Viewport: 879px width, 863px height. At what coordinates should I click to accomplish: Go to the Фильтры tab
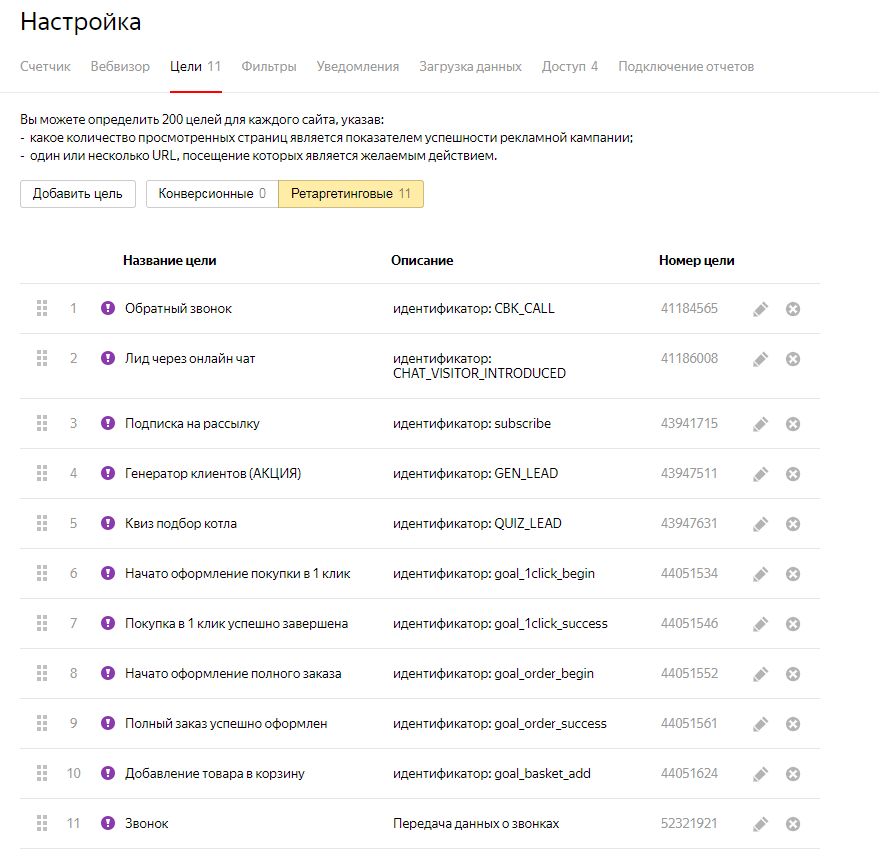pos(268,67)
